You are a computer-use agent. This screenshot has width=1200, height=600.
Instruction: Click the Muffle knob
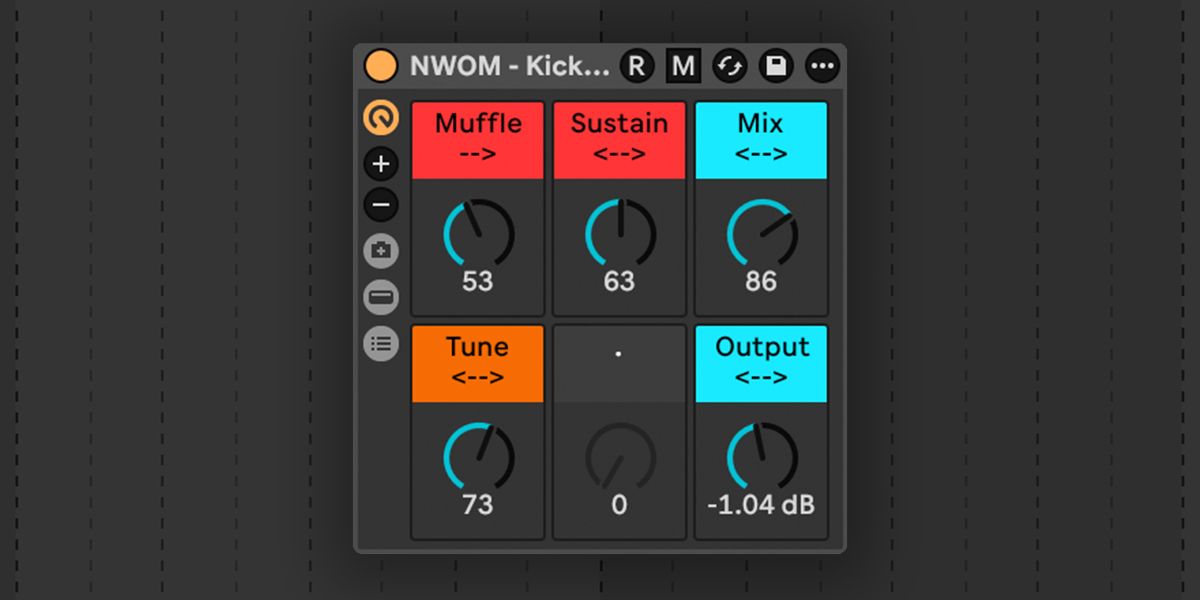click(478, 232)
